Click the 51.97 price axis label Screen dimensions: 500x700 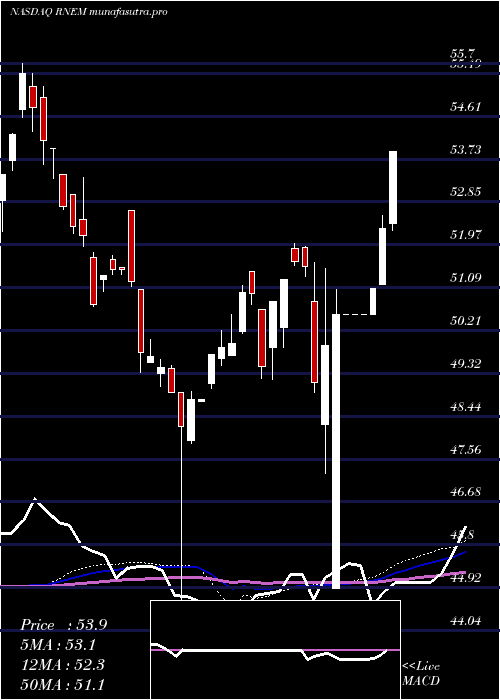[x=465, y=235]
